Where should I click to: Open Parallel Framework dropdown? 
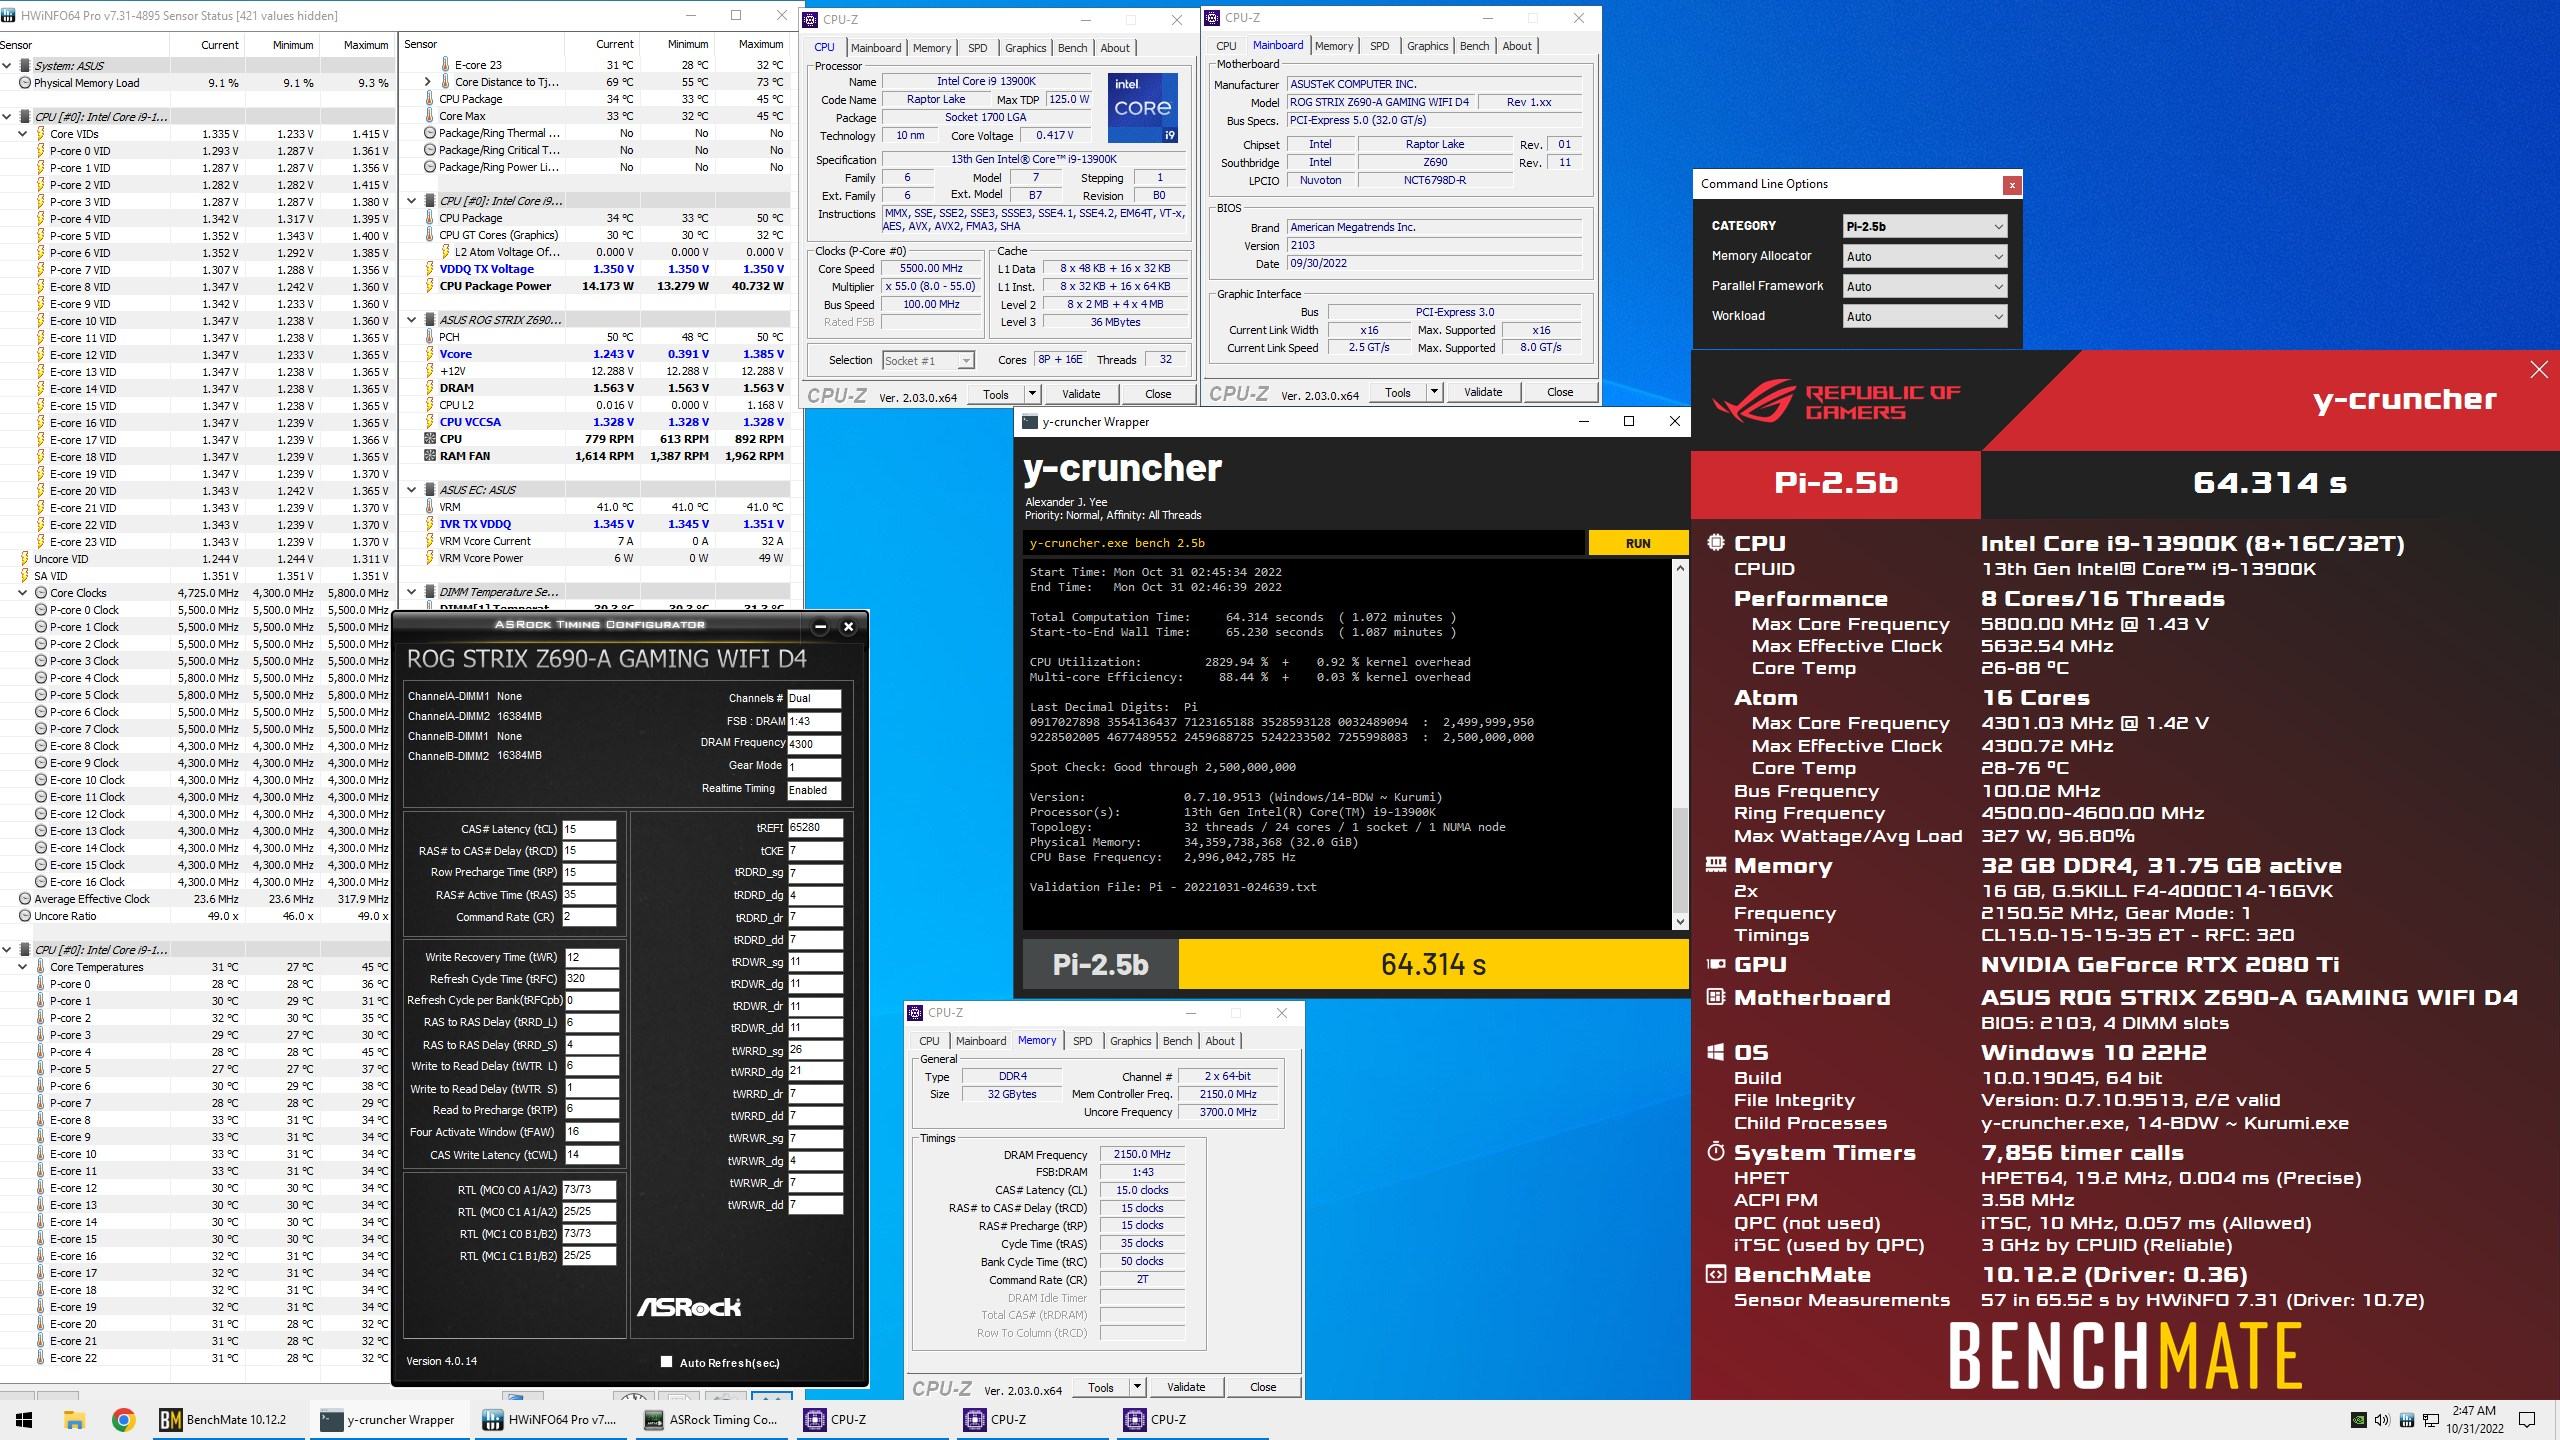[1925, 287]
